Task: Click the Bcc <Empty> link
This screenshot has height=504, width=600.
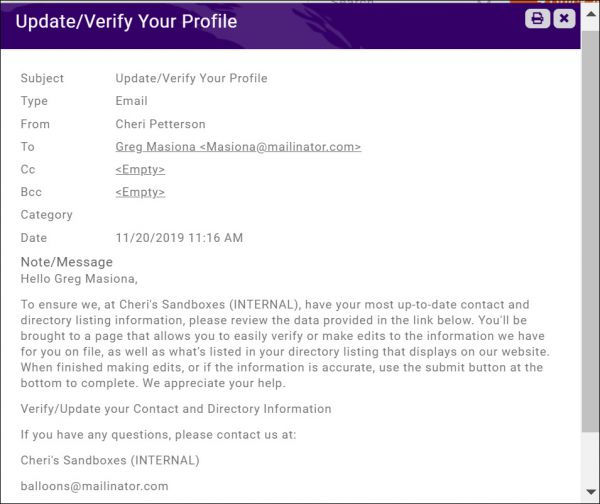Action: [140, 192]
